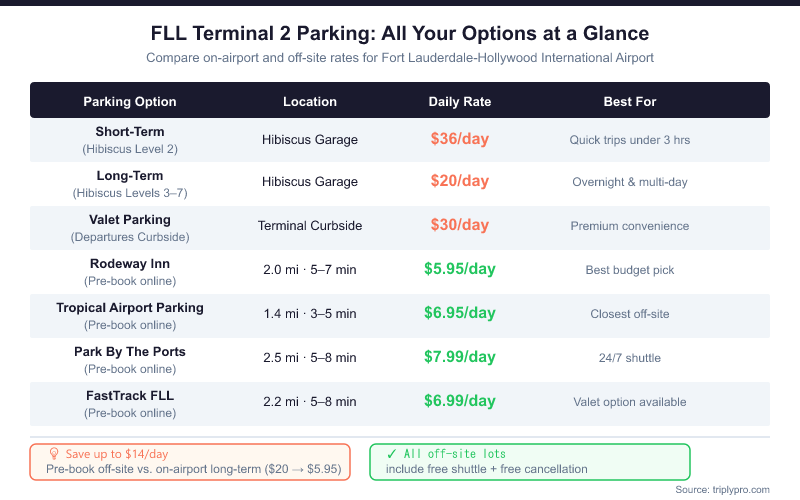Click the Short-Term parking option title
Image resolution: width=800 pixels, height=500 pixels.
pos(130,132)
